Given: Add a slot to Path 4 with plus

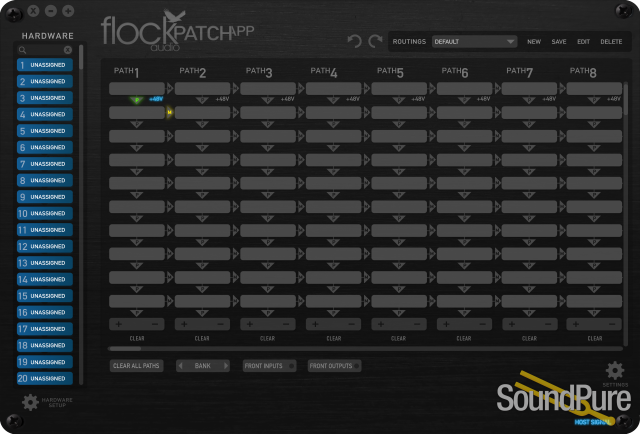Looking at the screenshot, I should click(x=315, y=324).
